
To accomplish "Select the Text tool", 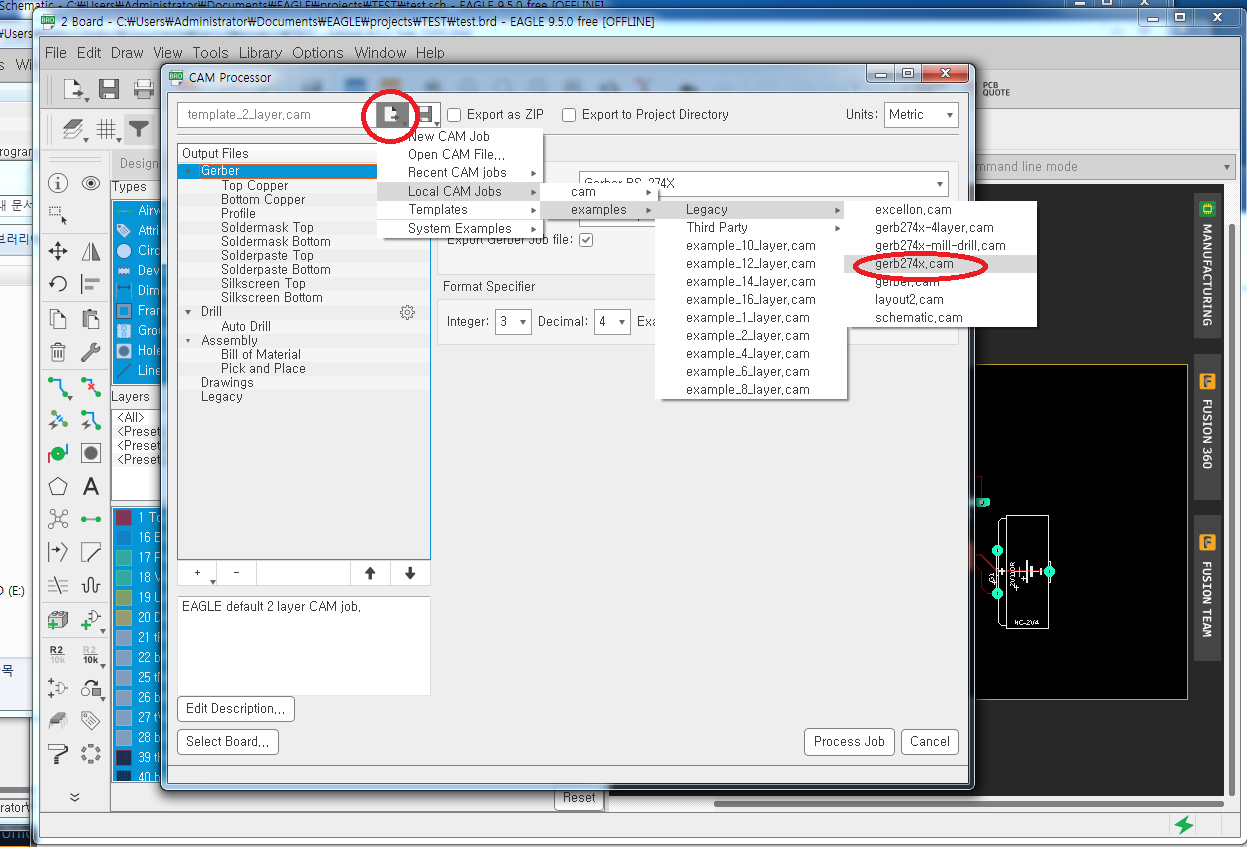I will [x=91, y=487].
